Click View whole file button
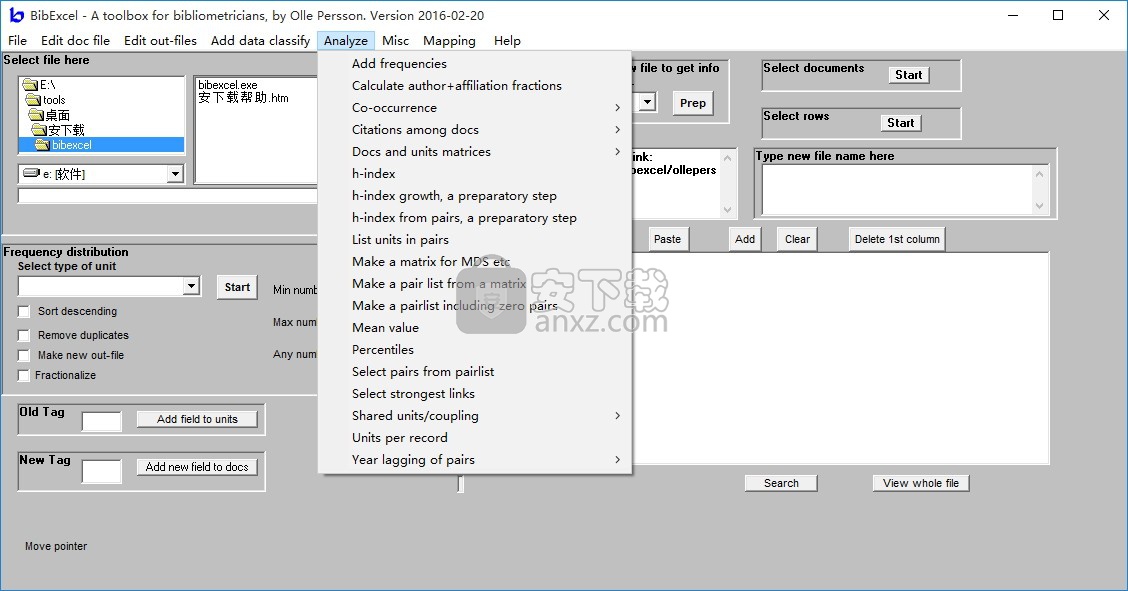This screenshot has height=591, width=1128. pos(921,483)
